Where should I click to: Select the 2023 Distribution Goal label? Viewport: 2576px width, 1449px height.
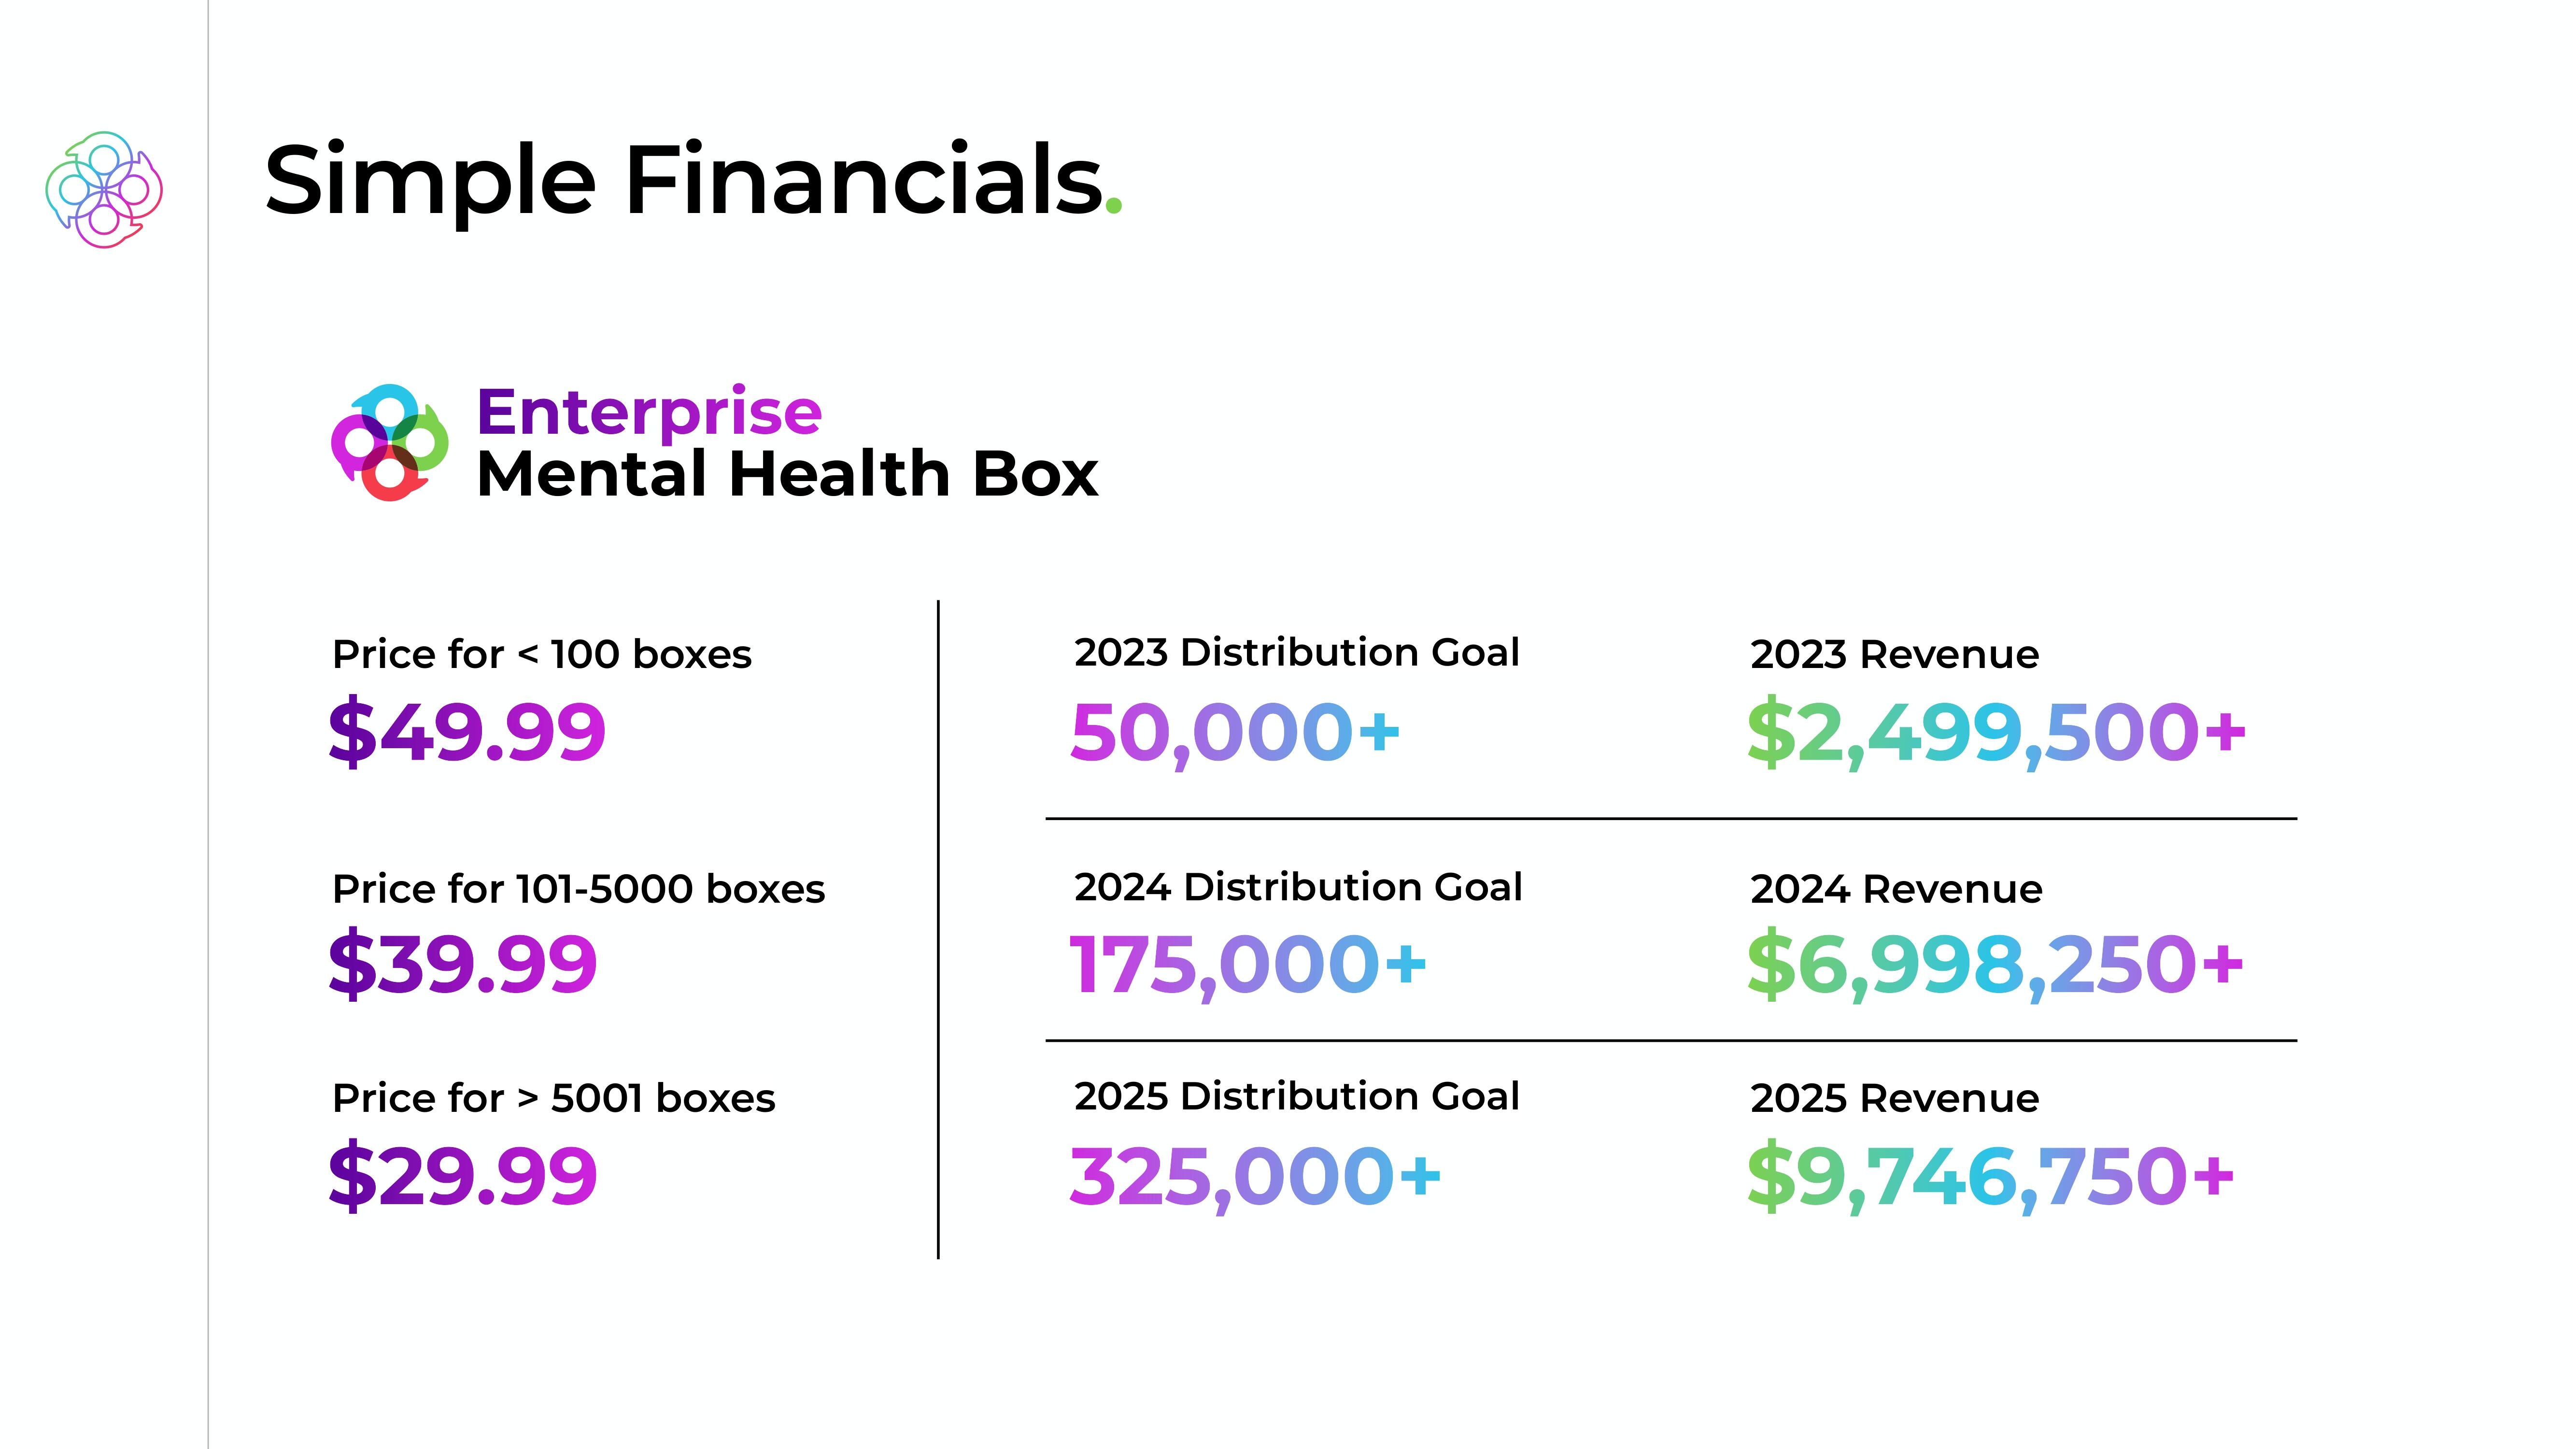click(x=1297, y=652)
